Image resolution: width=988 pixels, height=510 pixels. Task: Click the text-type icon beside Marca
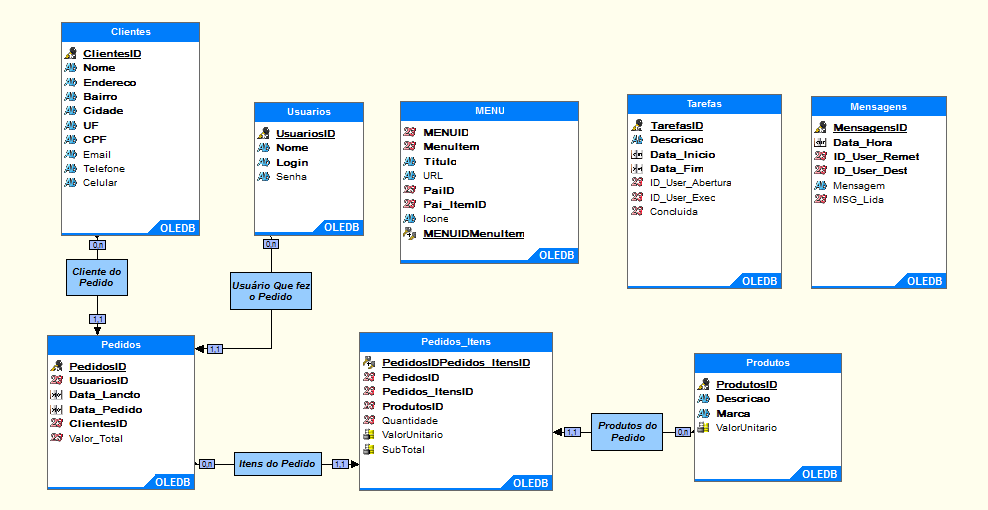pos(704,414)
